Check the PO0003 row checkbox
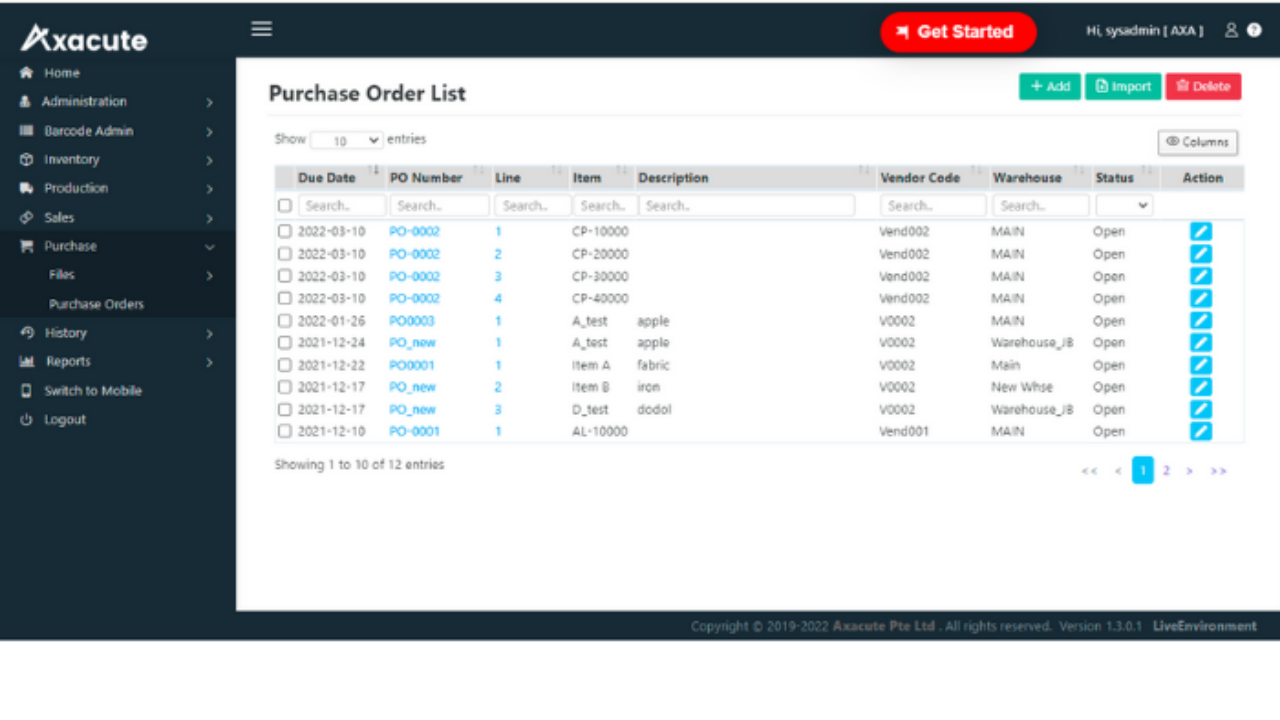 tap(285, 321)
